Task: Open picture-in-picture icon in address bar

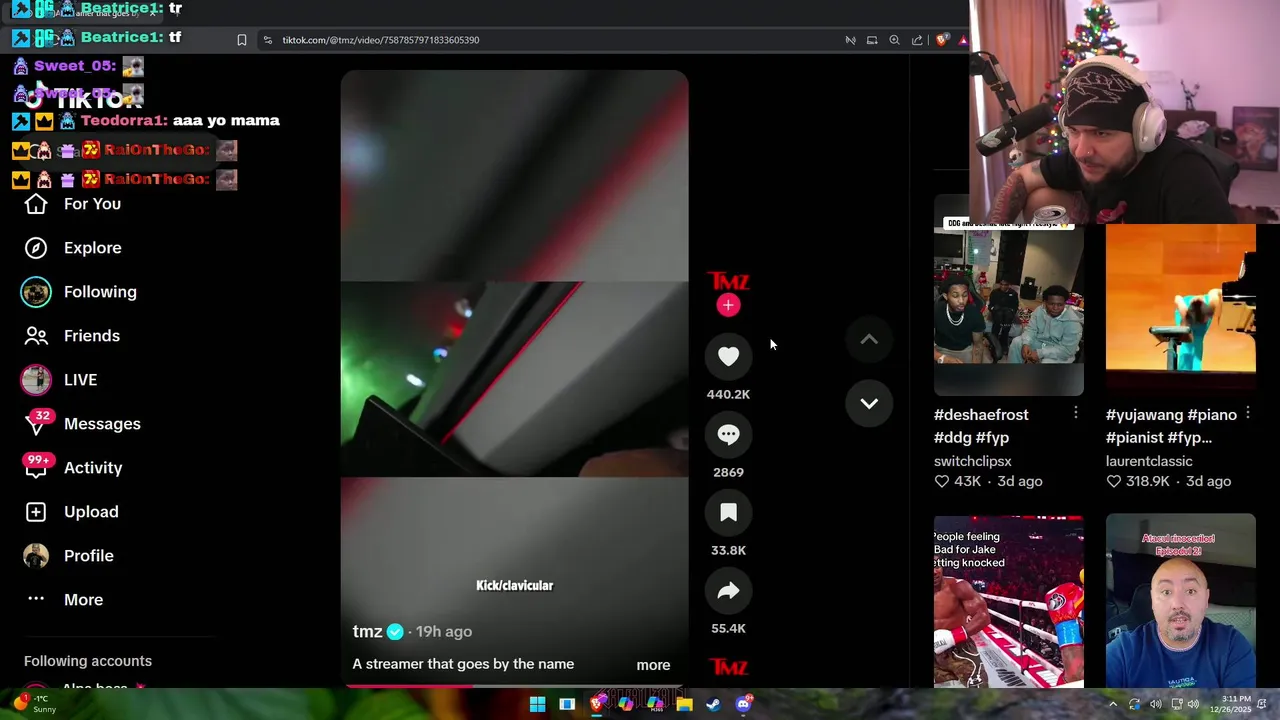Action: coord(872,40)
